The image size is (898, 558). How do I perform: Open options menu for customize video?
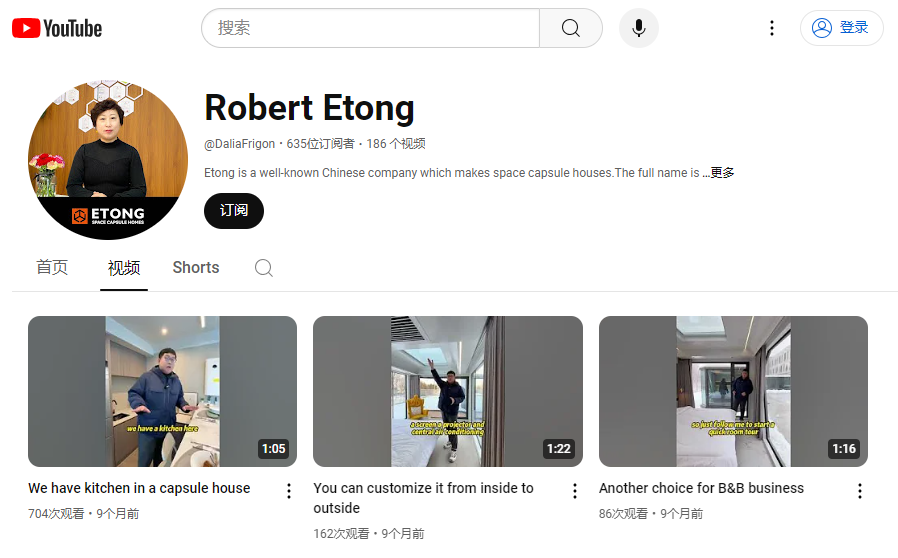[x=574, y=491]
